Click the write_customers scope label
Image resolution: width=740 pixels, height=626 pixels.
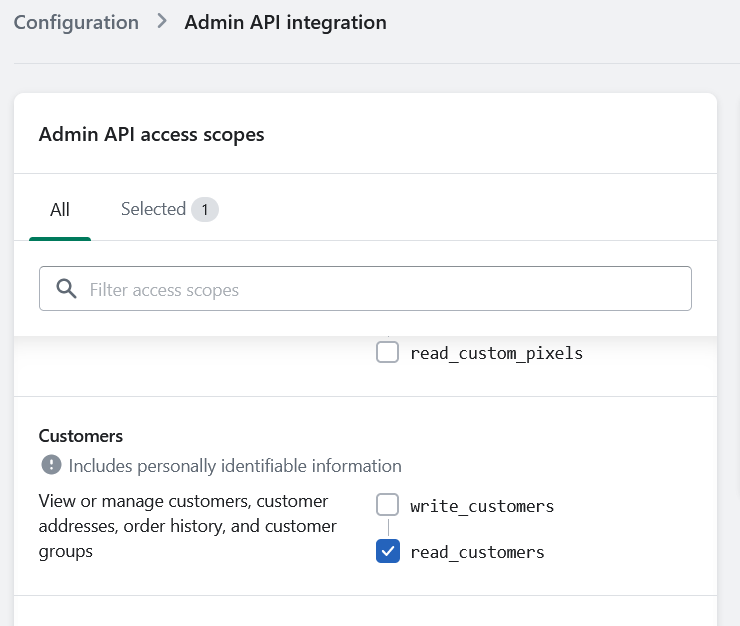(482, 506)
